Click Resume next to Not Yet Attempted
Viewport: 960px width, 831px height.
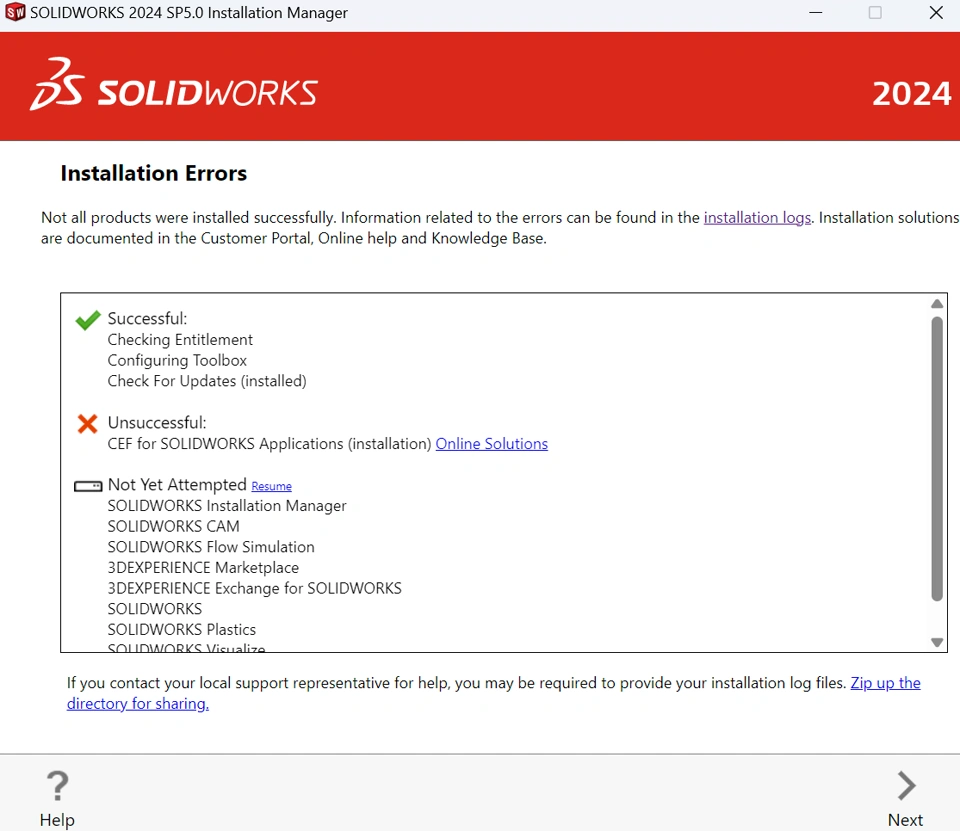[x=271, y=486]
